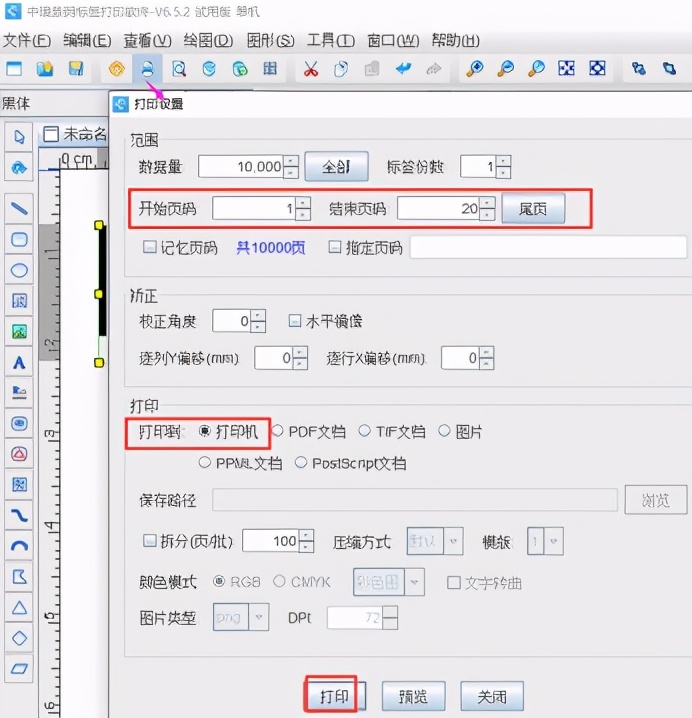Open print settings via printer icon
Image resolution: width=692 pixels, height=718 pixels.
(x=147, y=69)
